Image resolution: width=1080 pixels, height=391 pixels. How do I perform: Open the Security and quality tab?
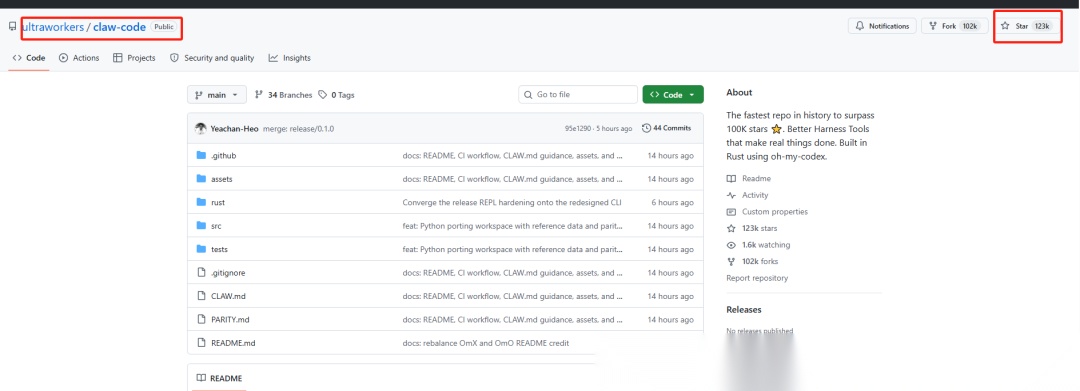tap(212, 58)
